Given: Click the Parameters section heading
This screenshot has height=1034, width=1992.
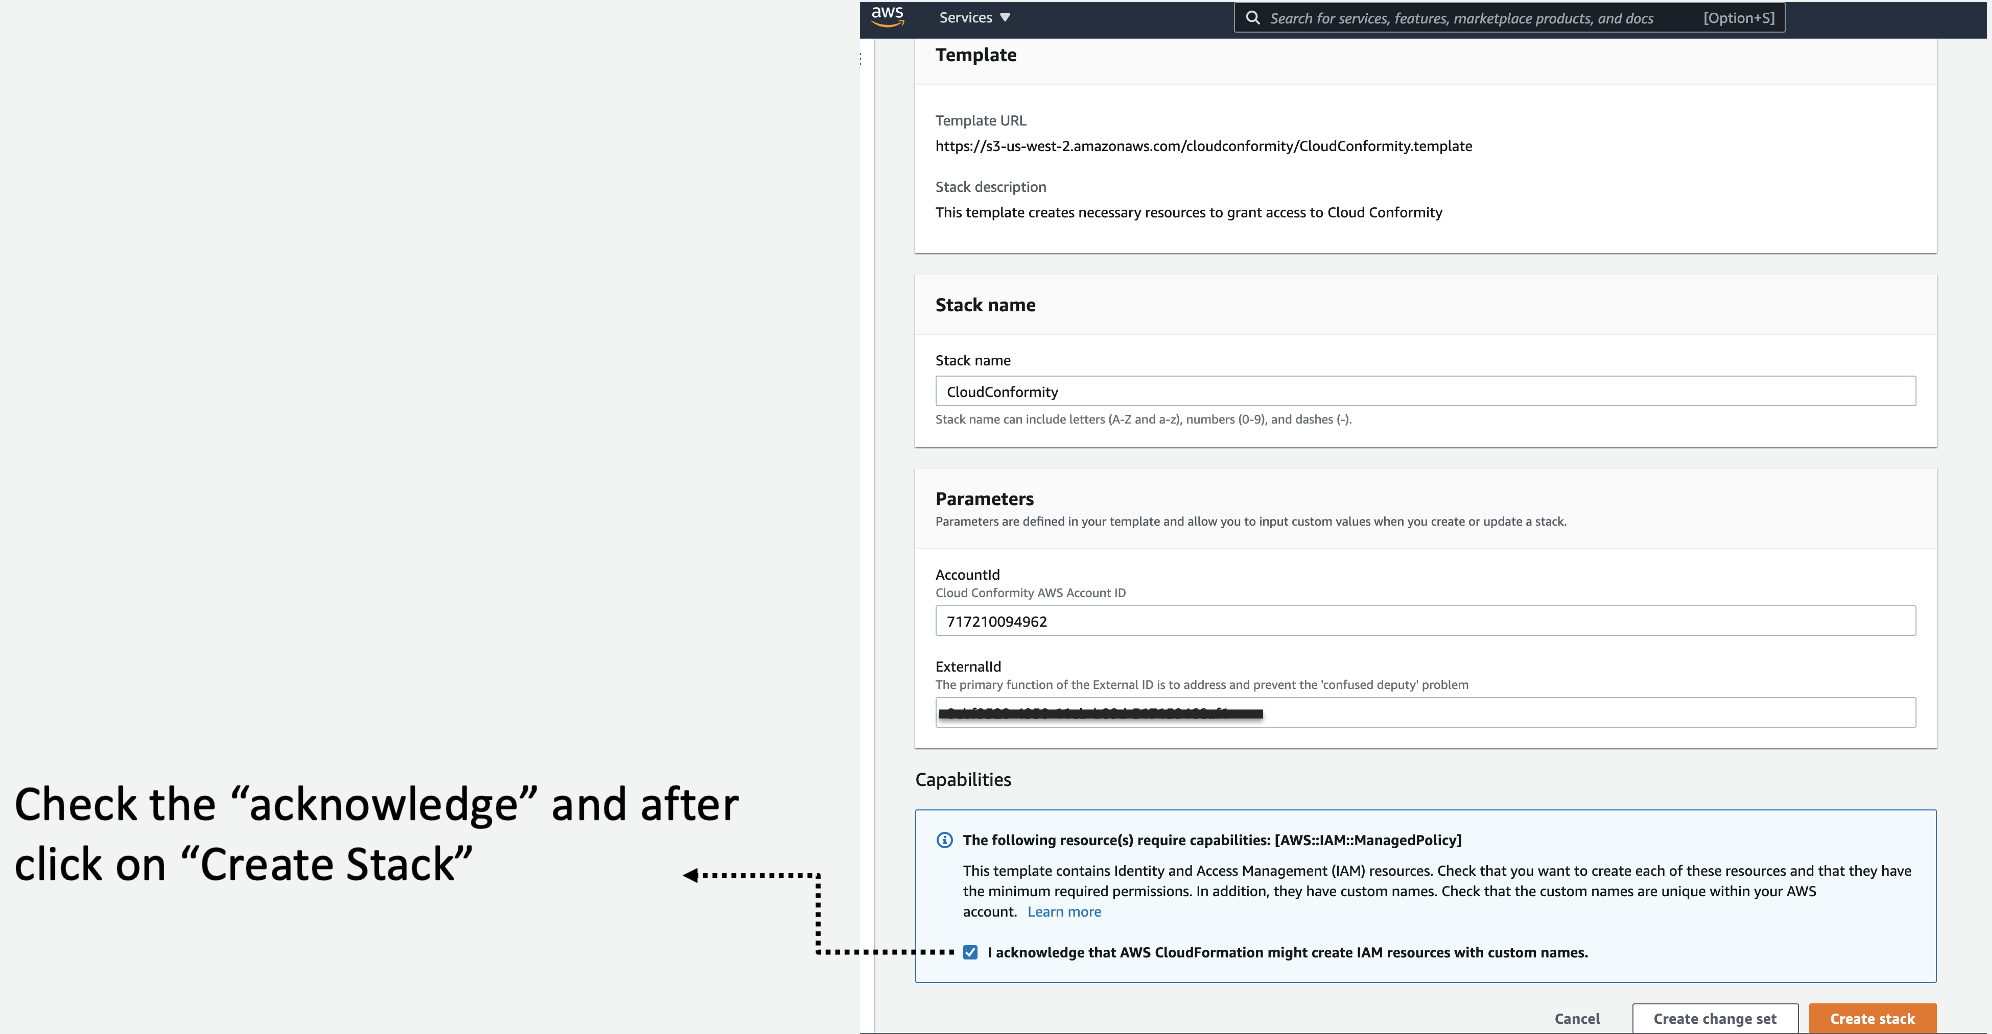Looking at the screenshot, I should [x=985, y=499].
